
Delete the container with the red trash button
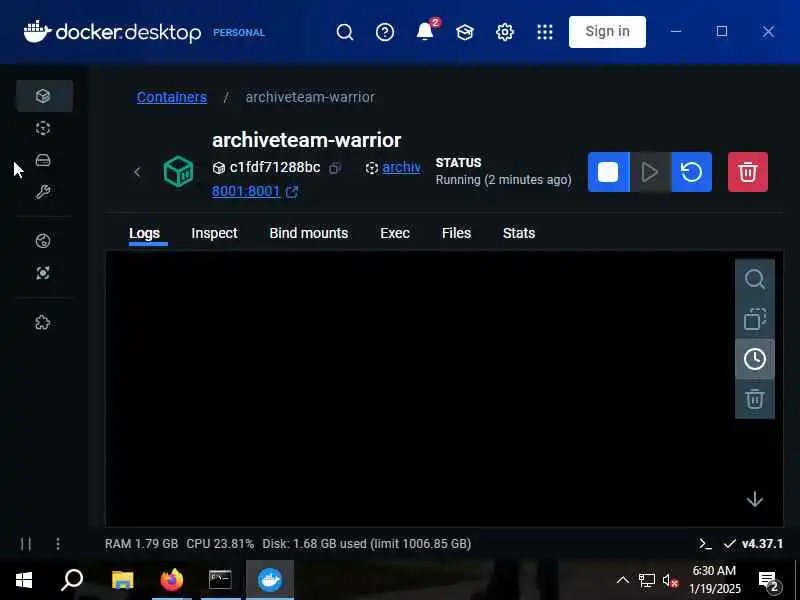coord(748,172)
